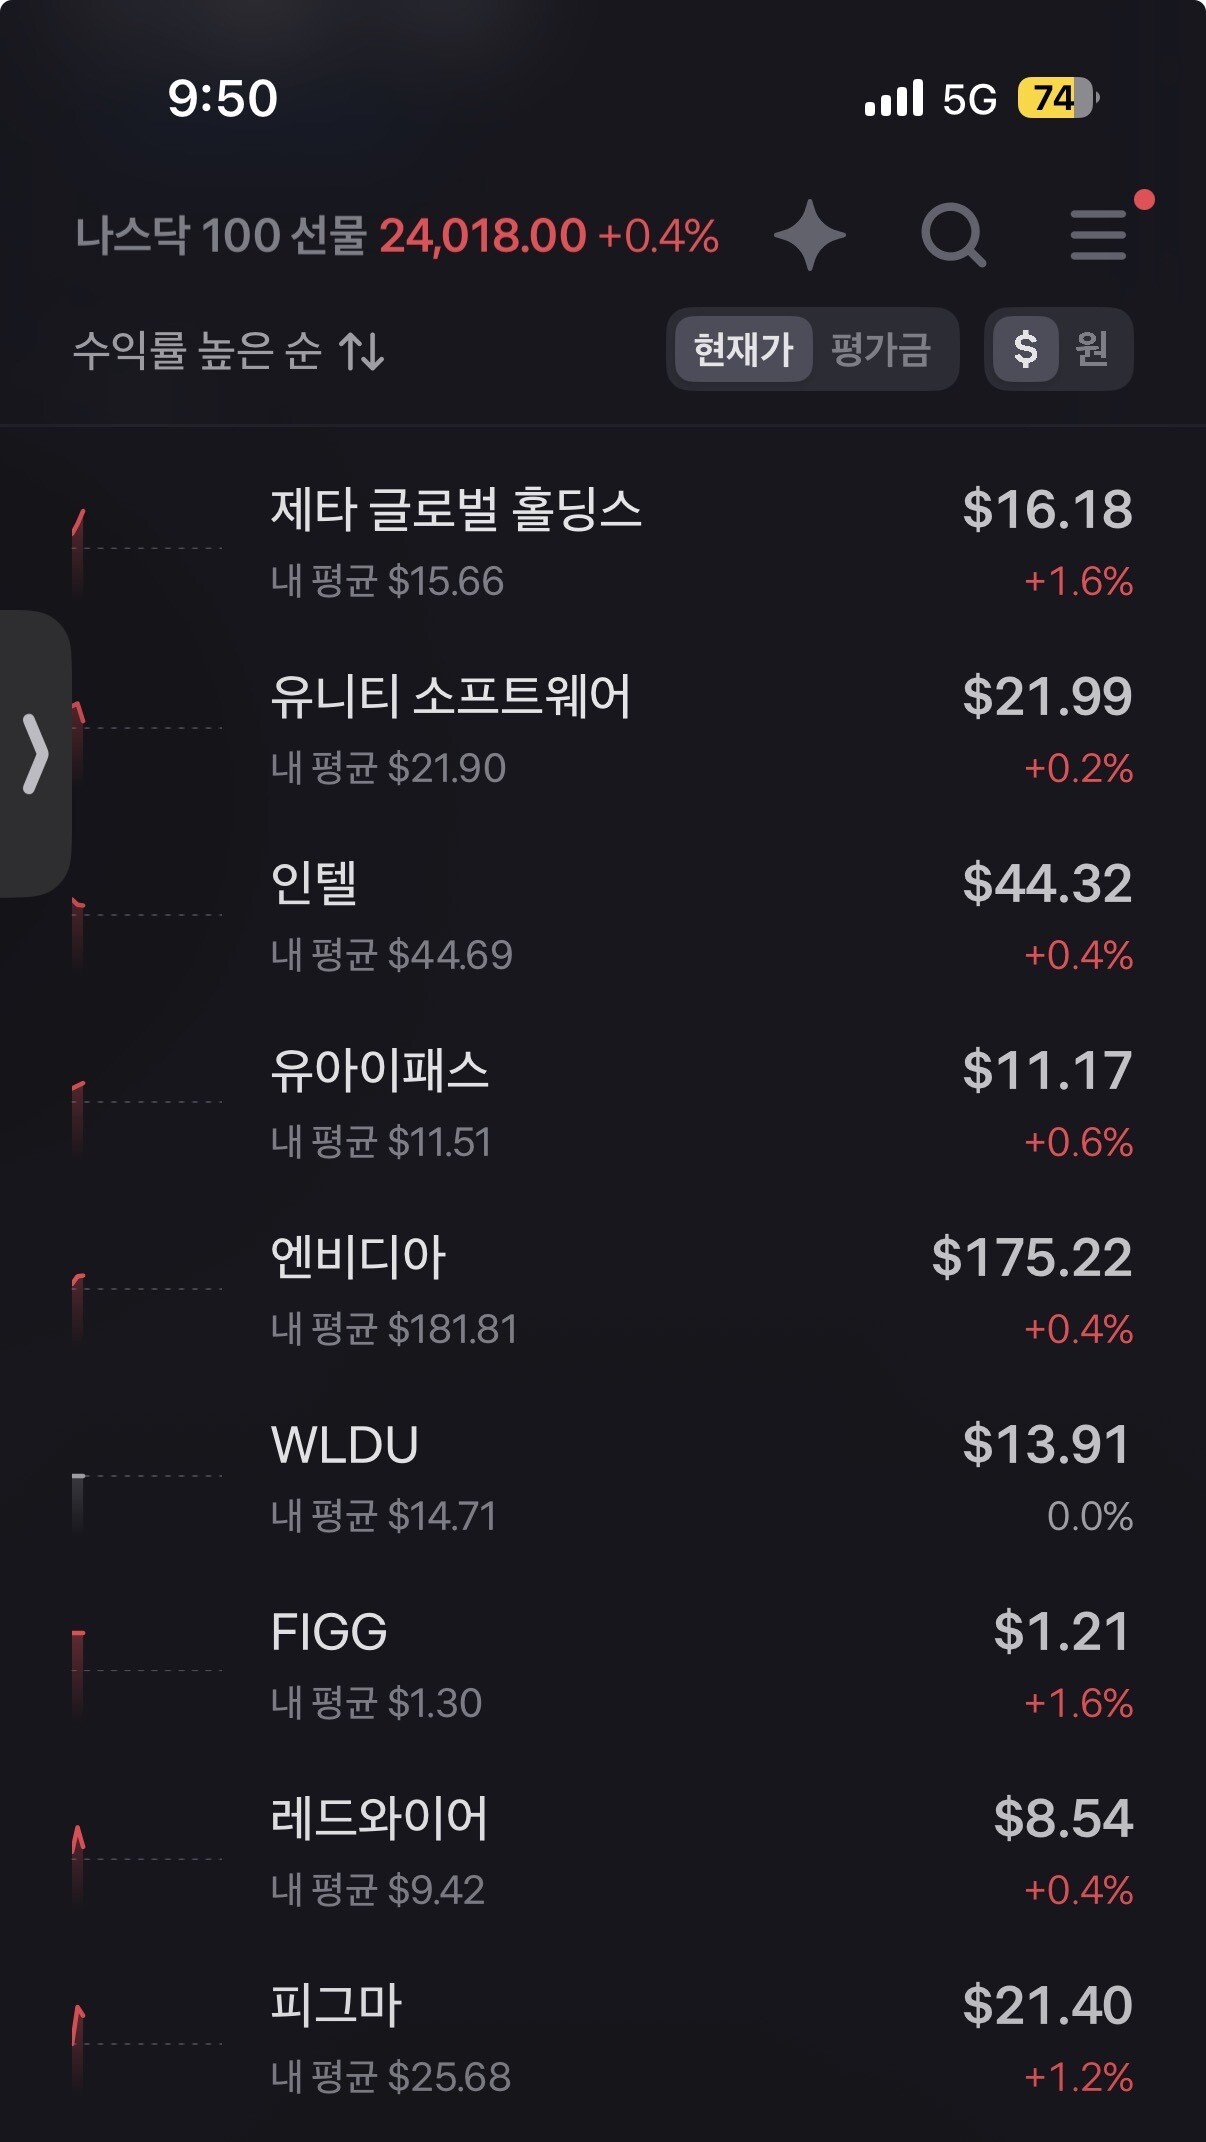Expand the side panel chevron handle

(x=35, y=753)
